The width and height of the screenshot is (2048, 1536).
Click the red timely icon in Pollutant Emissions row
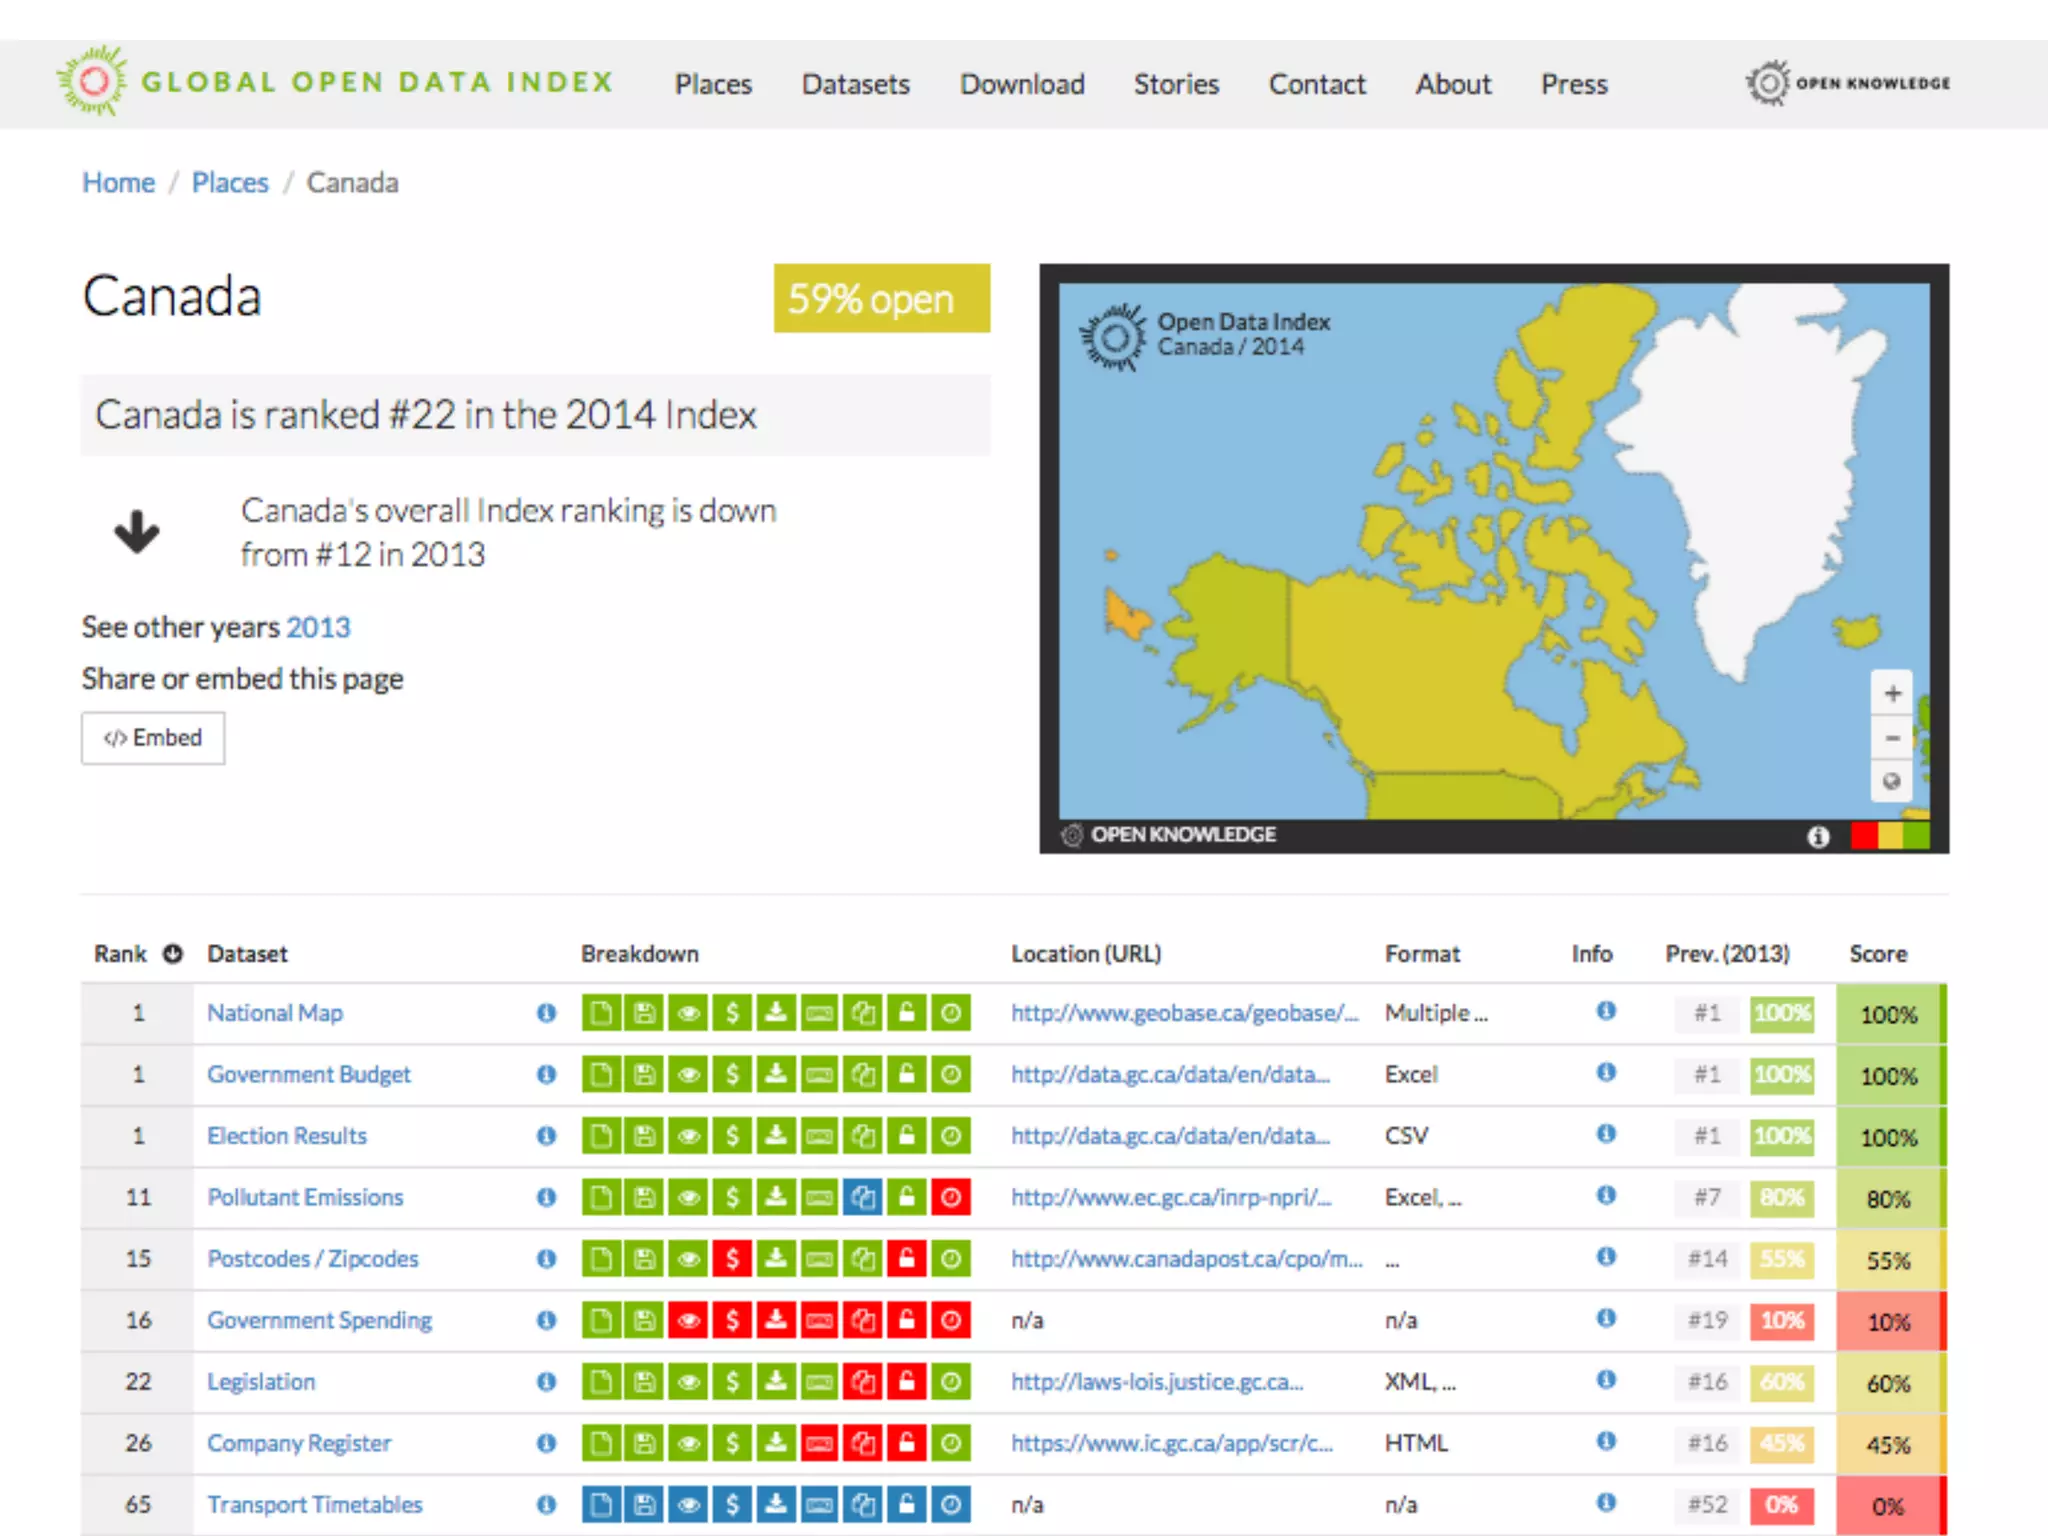click(951, 1197)
